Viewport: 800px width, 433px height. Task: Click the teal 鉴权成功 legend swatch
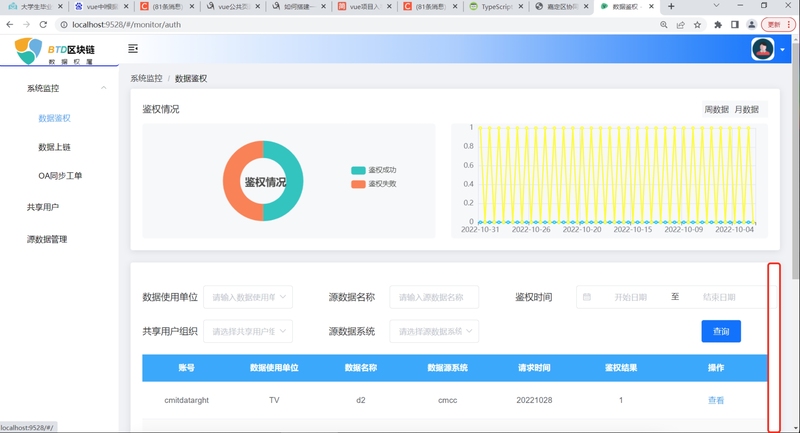pos(358,170)
